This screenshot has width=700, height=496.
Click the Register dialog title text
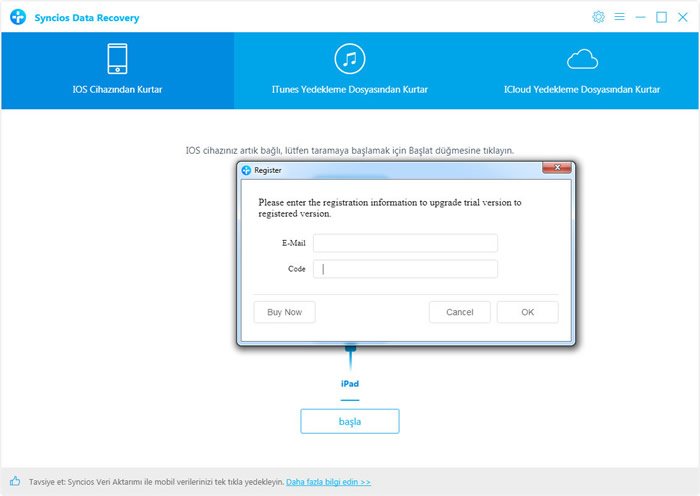point(267,170)
